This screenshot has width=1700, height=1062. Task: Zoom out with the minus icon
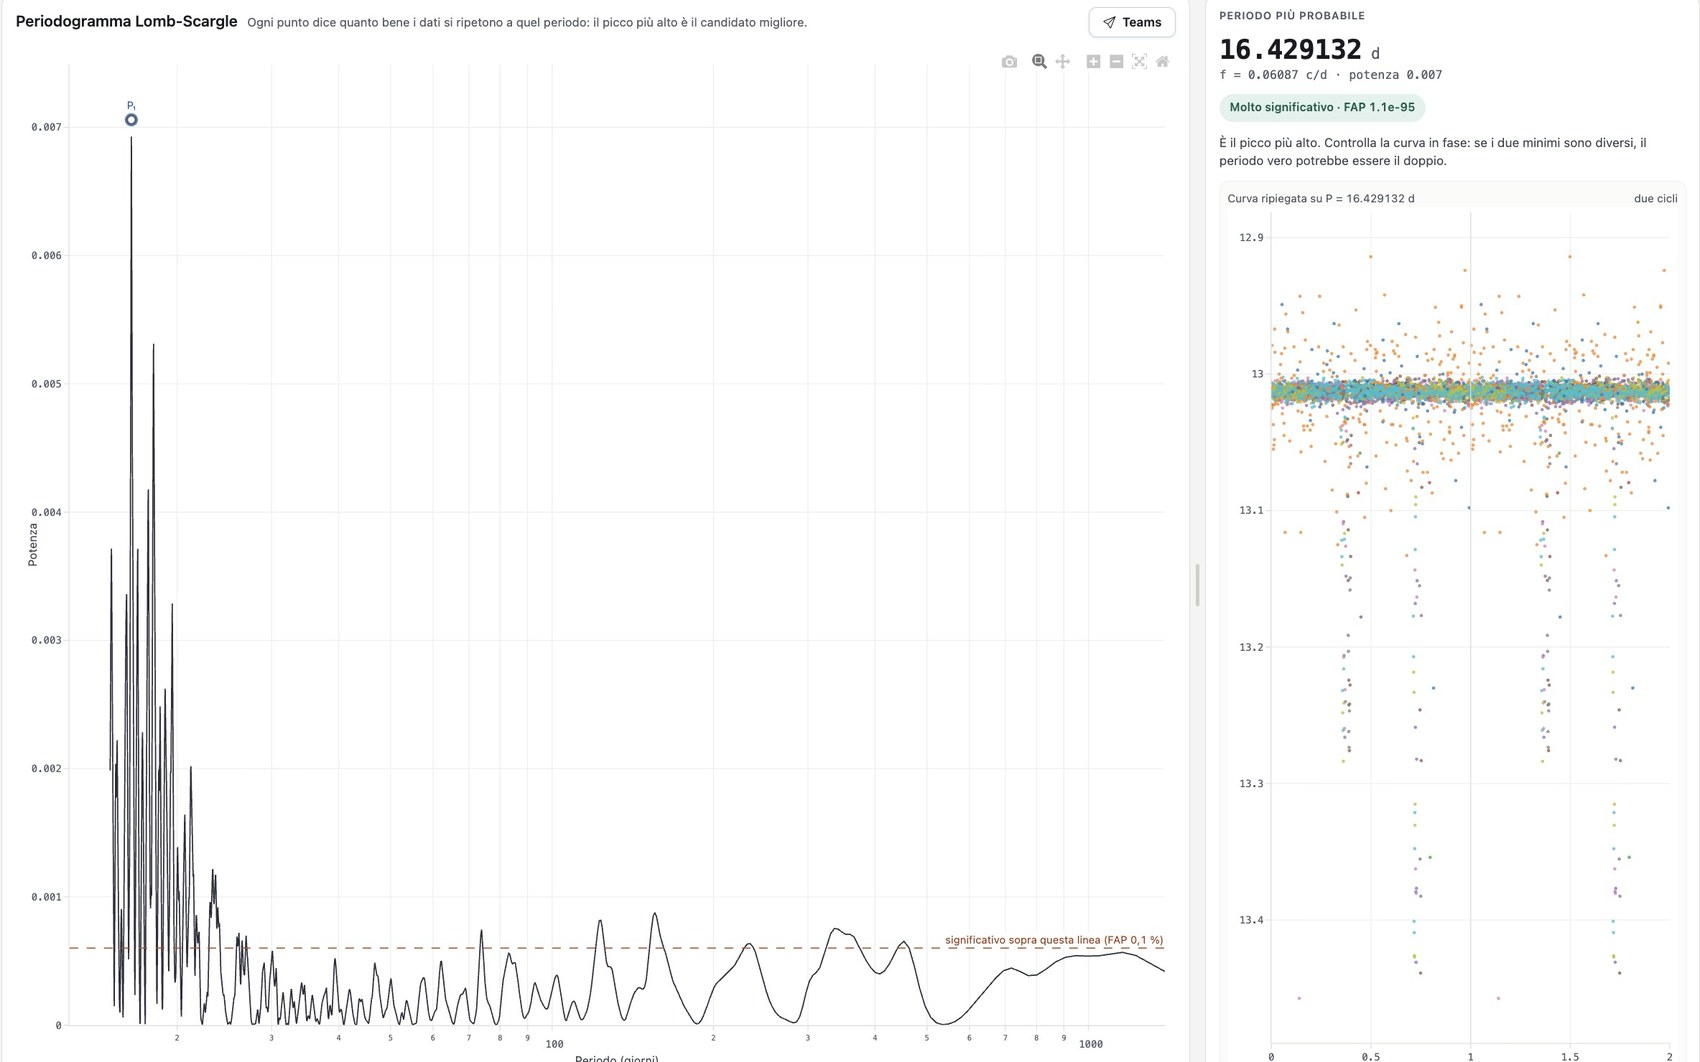pyautogui.click(x=1116, y=62)
